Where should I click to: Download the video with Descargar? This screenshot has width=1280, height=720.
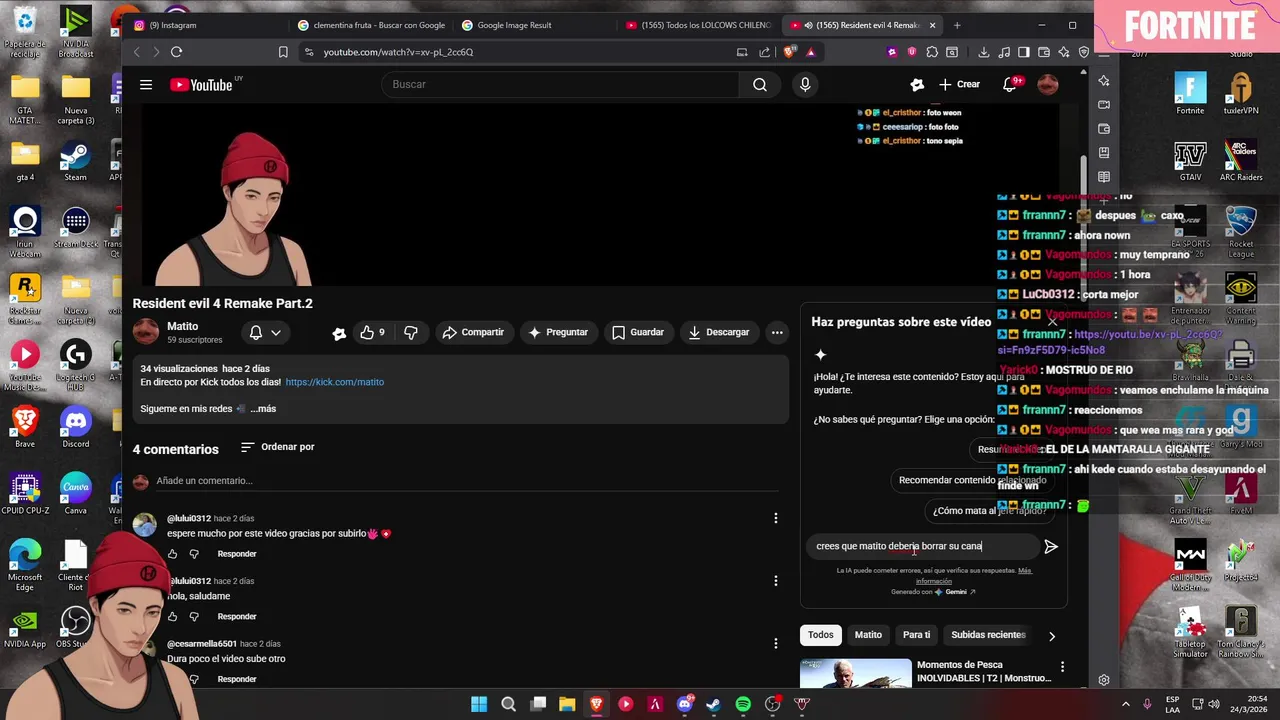pyautogui.click(x=719, y=332)
